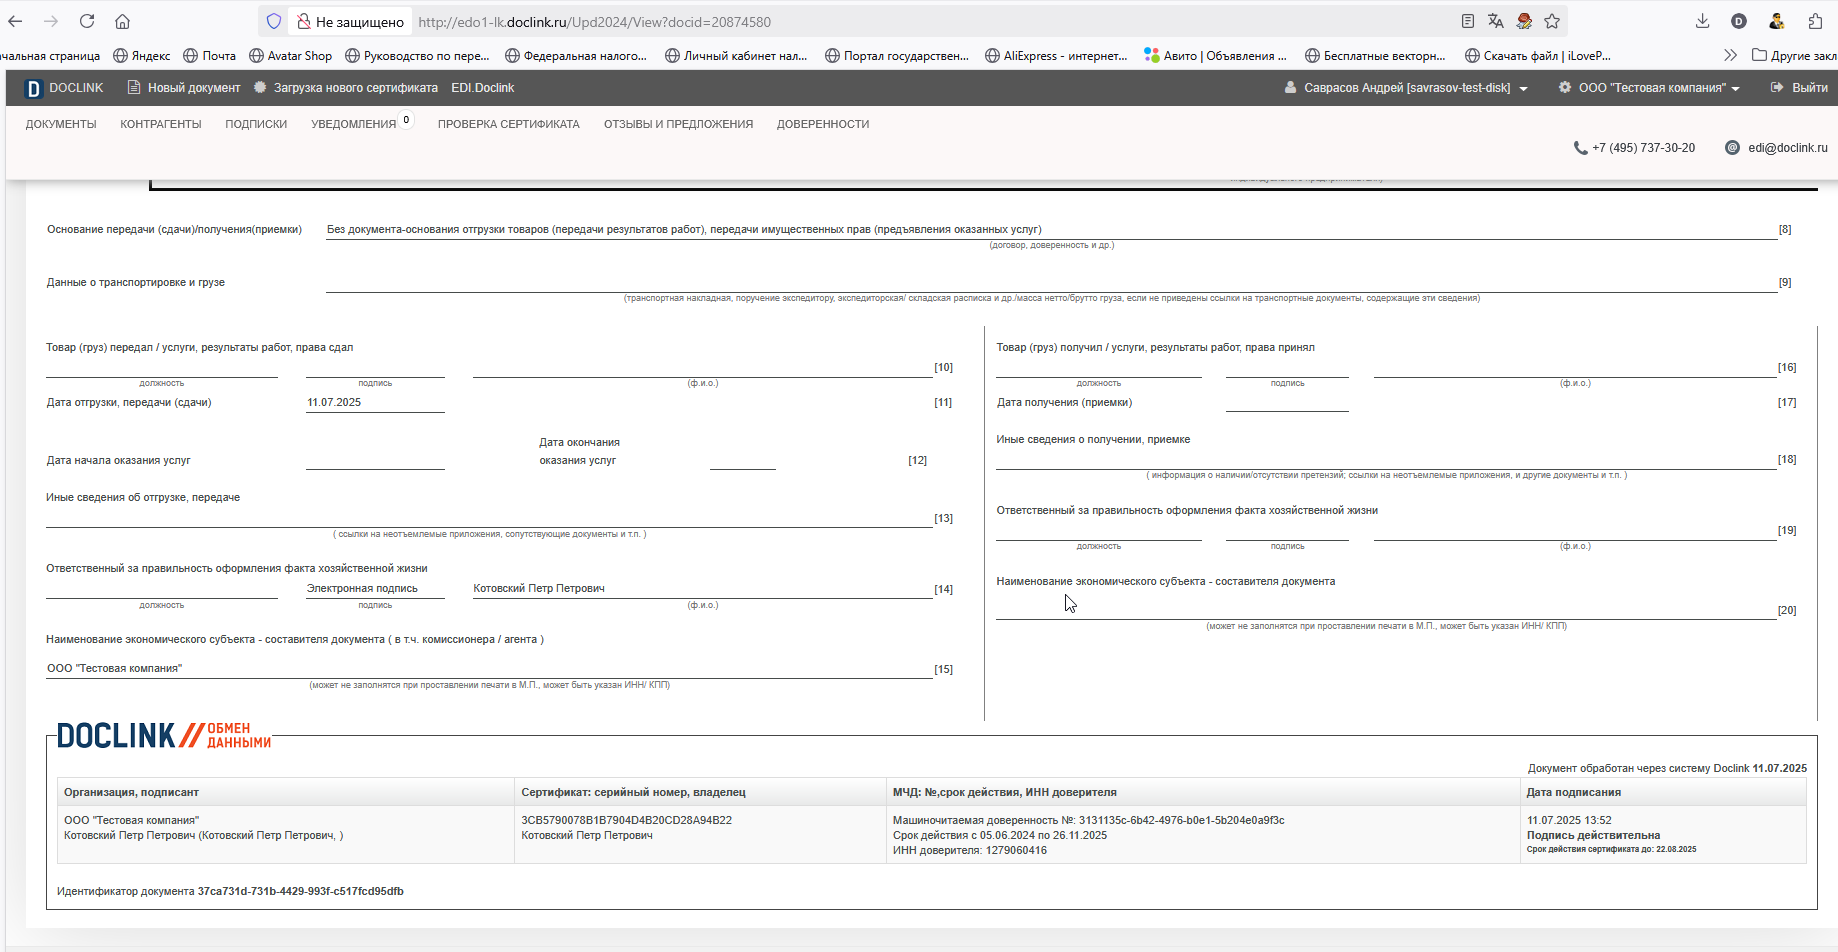Viewport: 1838px width, 952px height.
Task: Click the 'Новый документ' page icon
Action: [x=134, y=88]
